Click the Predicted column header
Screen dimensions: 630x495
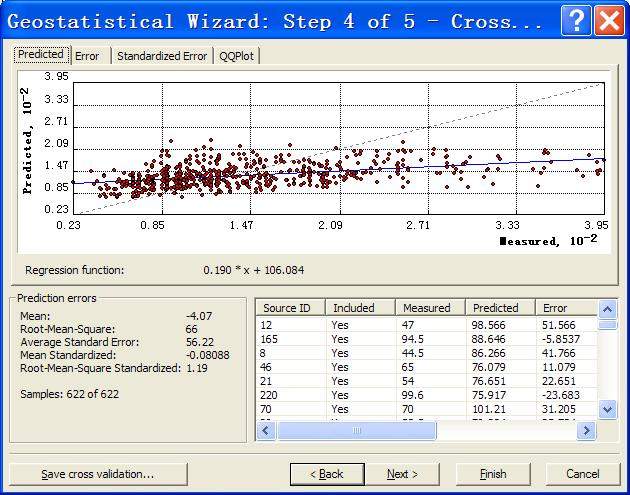[500, 308]
